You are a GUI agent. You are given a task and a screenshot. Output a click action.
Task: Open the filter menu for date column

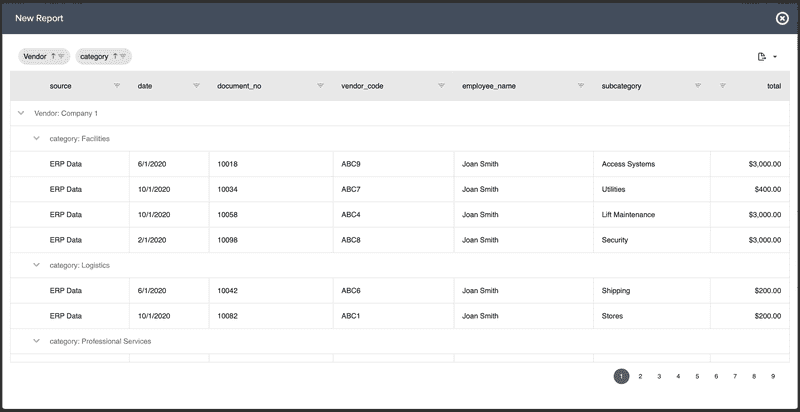(x=196, y=86)
